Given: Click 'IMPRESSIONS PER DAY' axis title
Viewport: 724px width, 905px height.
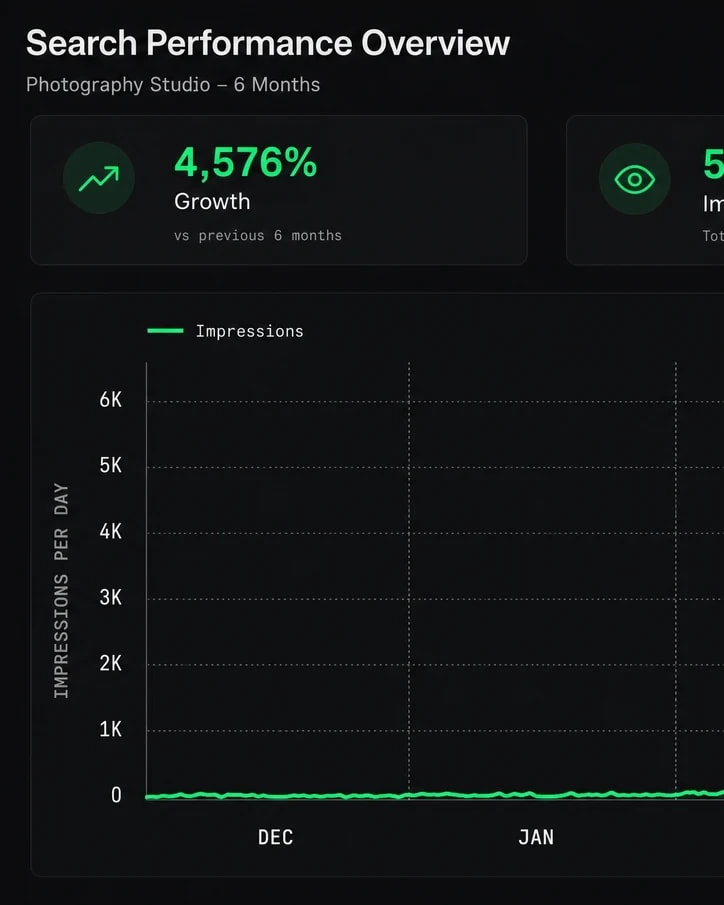Looking at the screenshot, I should click(61, 590).
